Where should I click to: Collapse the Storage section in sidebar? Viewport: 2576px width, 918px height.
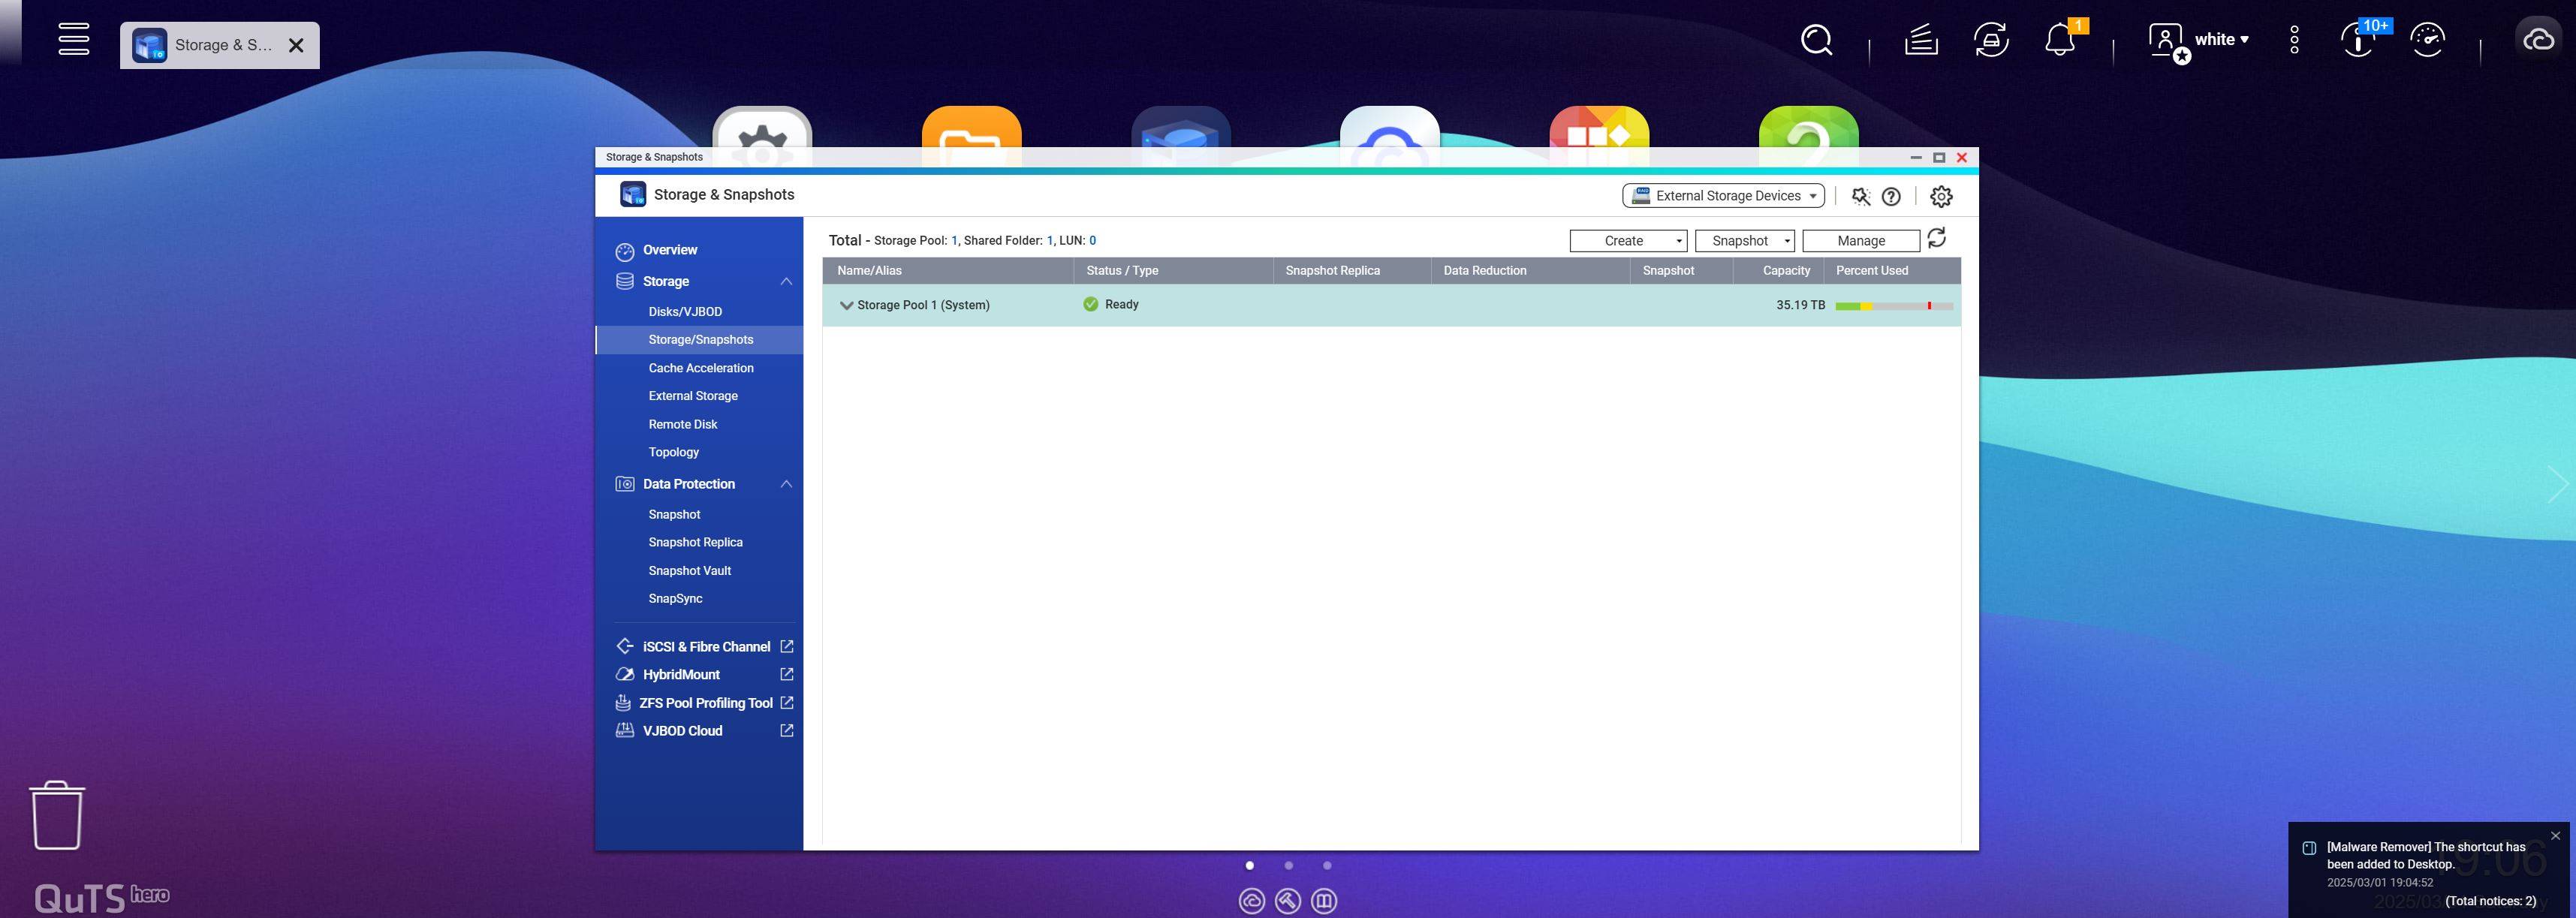[786, 282]
